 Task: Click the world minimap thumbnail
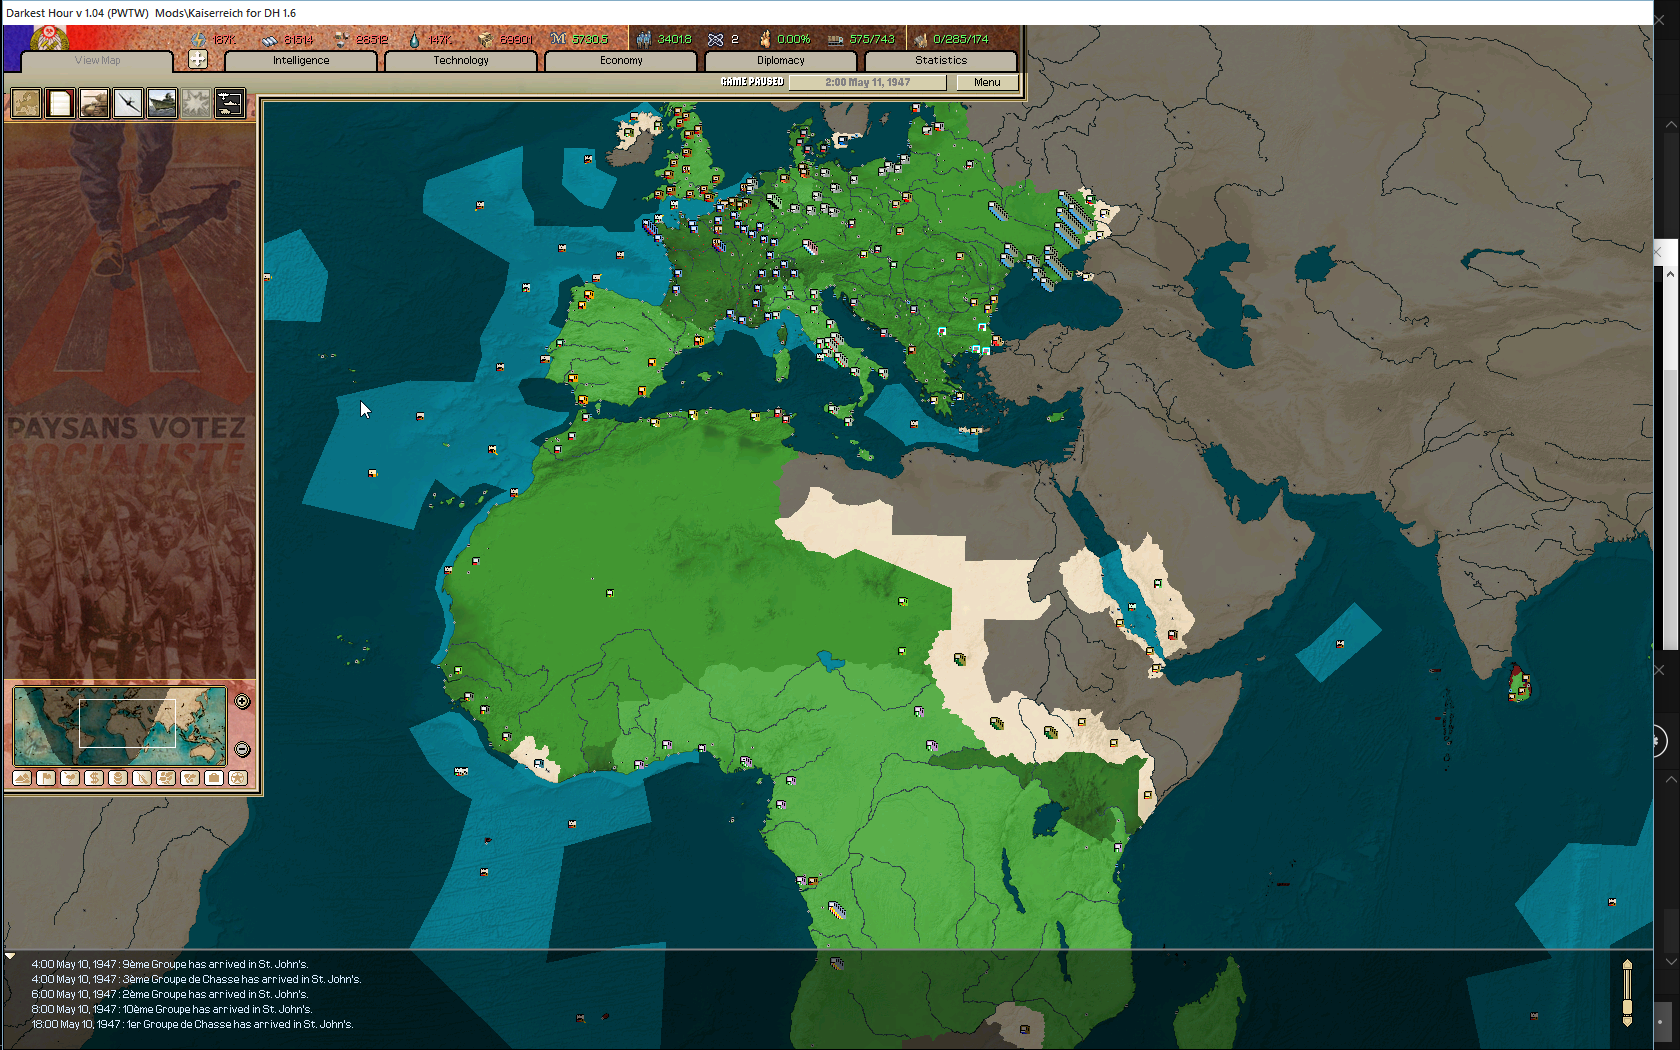coord(120,724)
